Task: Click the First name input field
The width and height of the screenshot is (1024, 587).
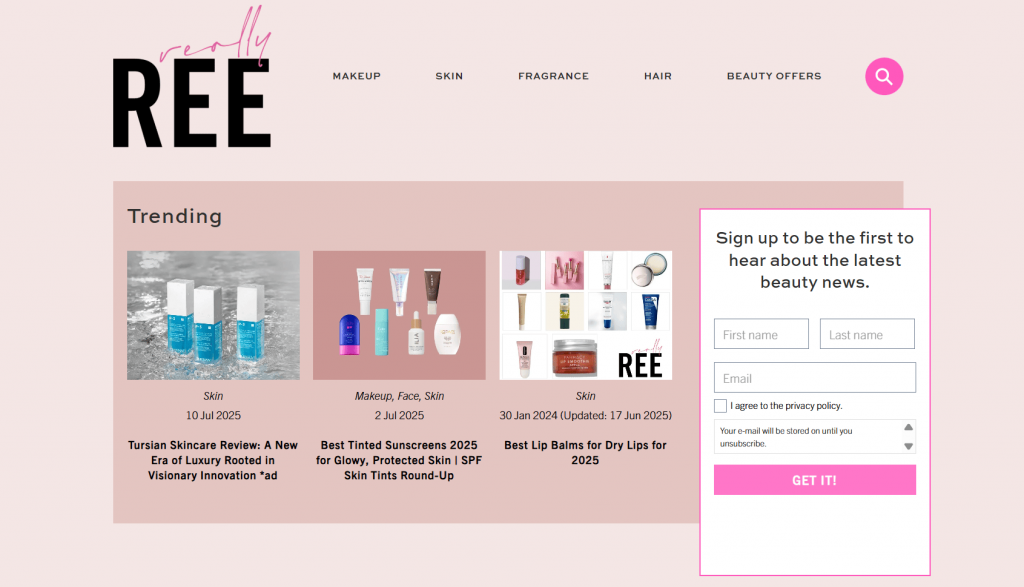Action: 761,333
